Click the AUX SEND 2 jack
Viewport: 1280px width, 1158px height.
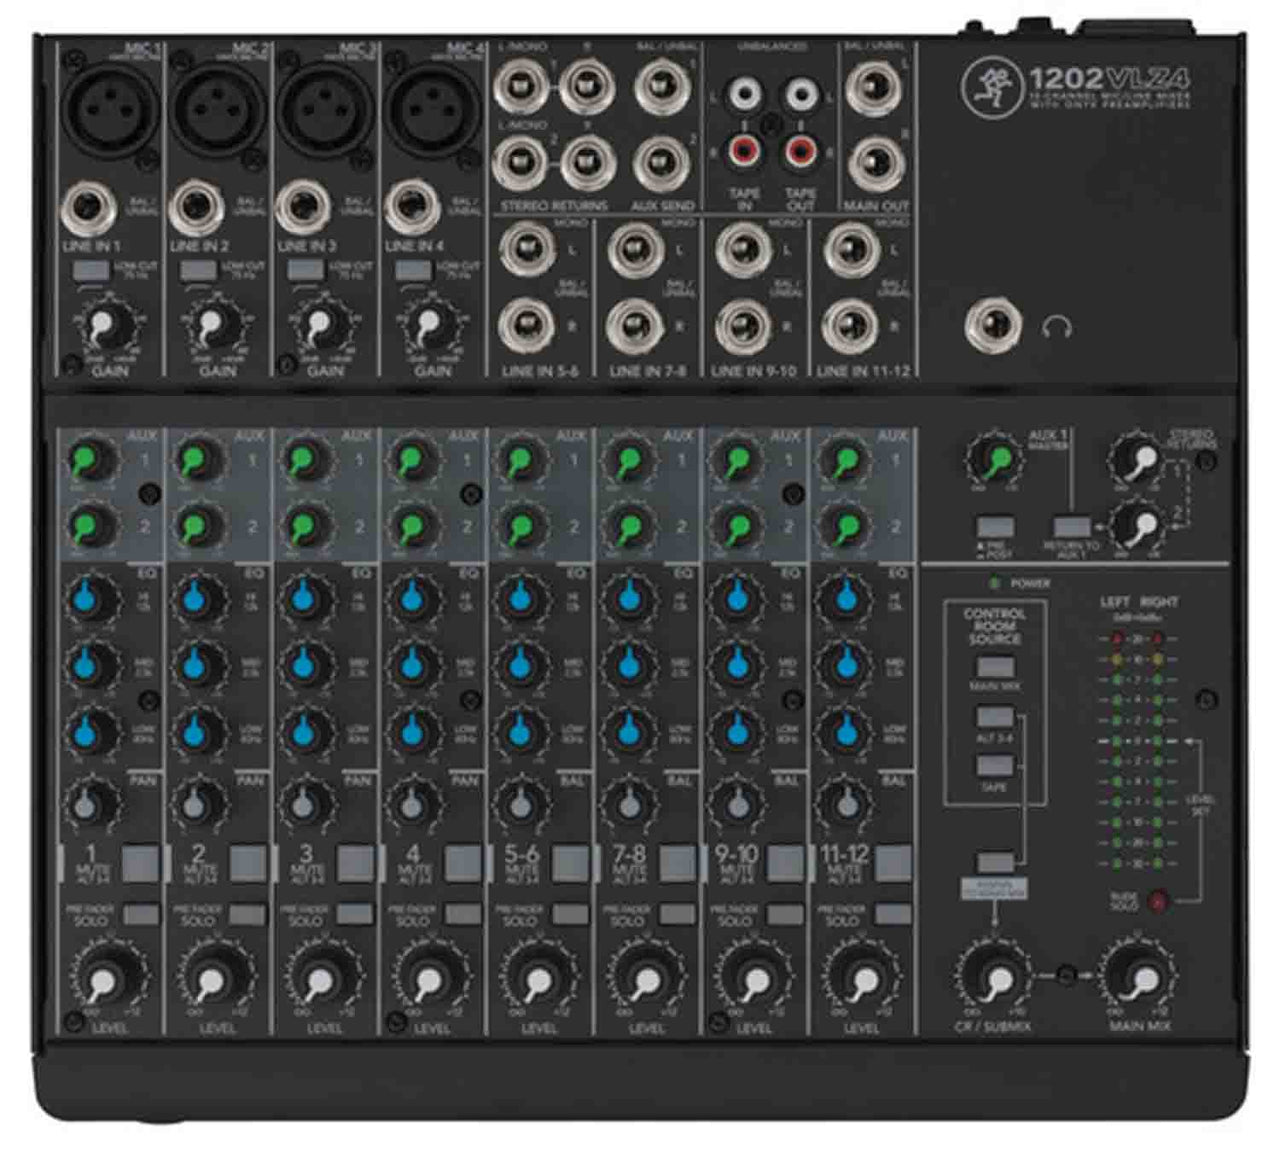click(x=660, y=164)
